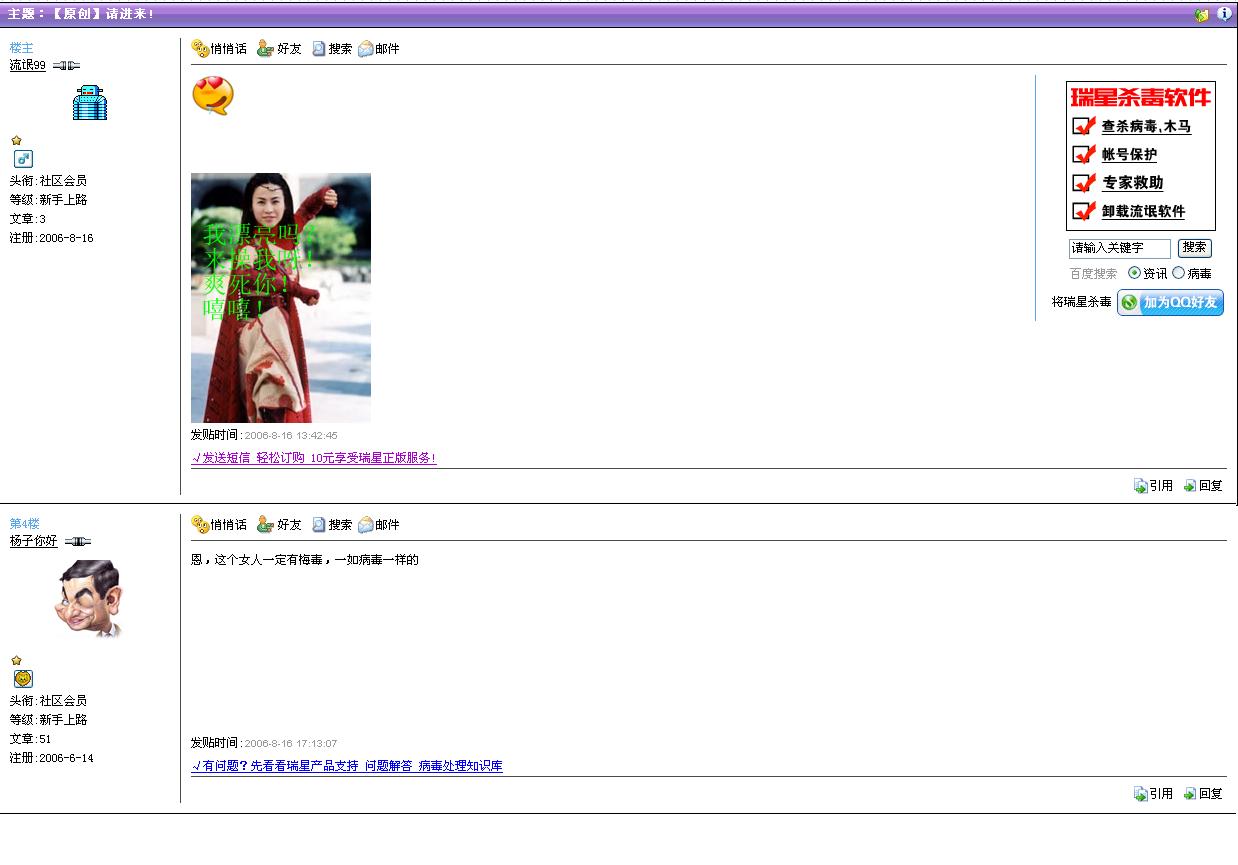Send 悄悄话 whisper to 流氓99

[x=219, y=48]
